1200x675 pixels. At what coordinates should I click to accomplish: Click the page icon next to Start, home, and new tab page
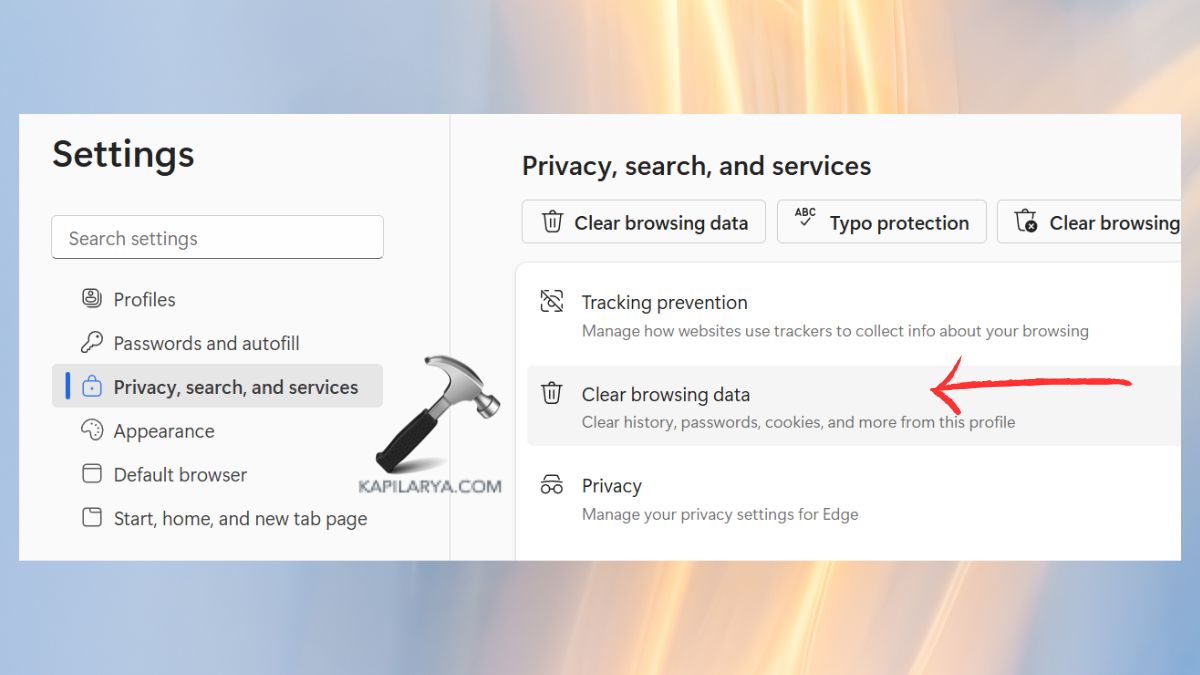(x=91, y=518)
